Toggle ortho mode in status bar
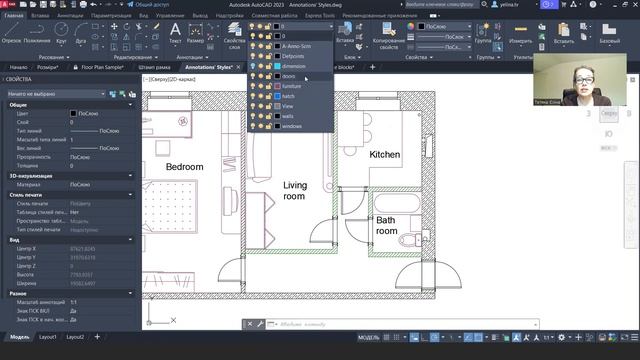This screenshot has width=640, height=360. click(424, 337)
